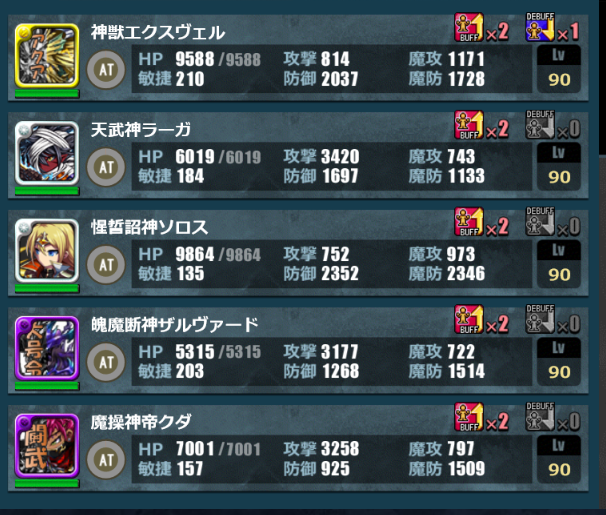The image size is (606, 515).
Task: Click the AT badge for 天武神ラーガ
Action: [x=106, y=167]
